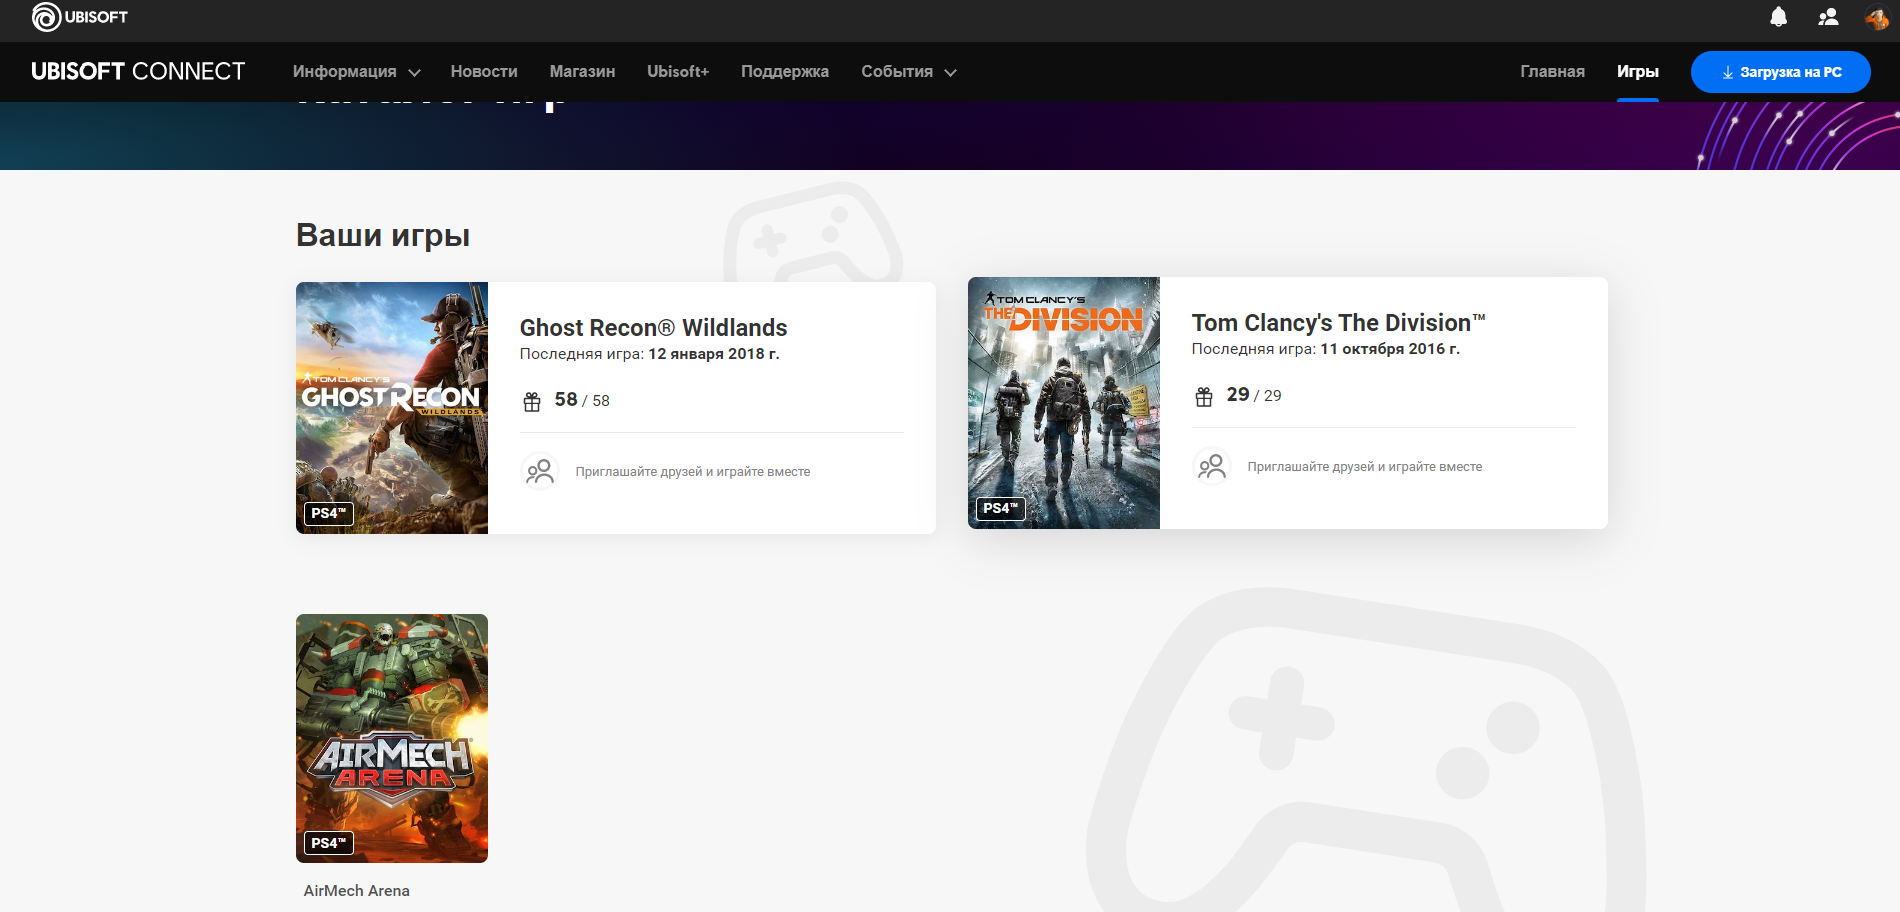Click the AirMech Arena title text
Viewport: 1900px width, 912px height.
coord(357,891)
